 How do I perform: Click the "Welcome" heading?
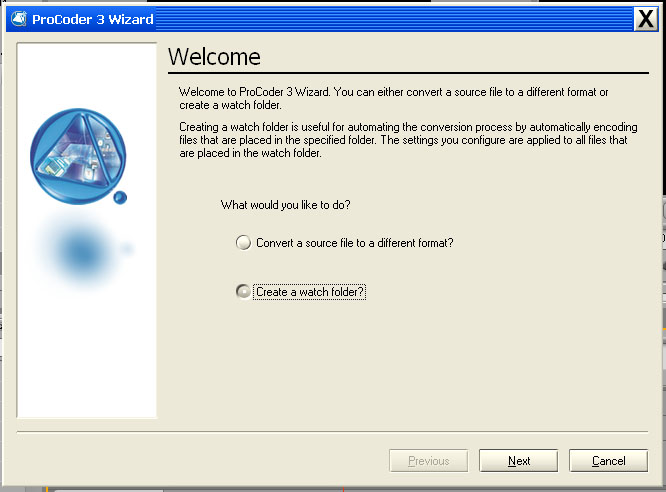click(214, 57)
